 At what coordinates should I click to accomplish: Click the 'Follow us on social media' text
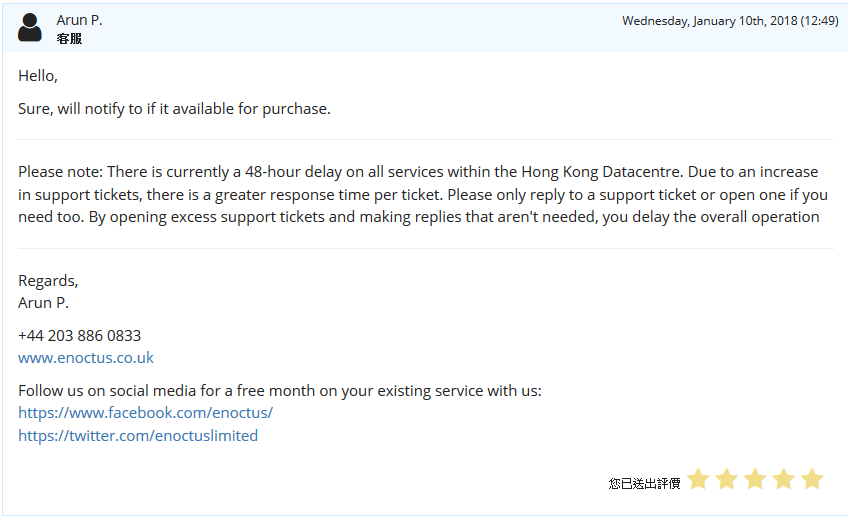(x=280, y=390)
